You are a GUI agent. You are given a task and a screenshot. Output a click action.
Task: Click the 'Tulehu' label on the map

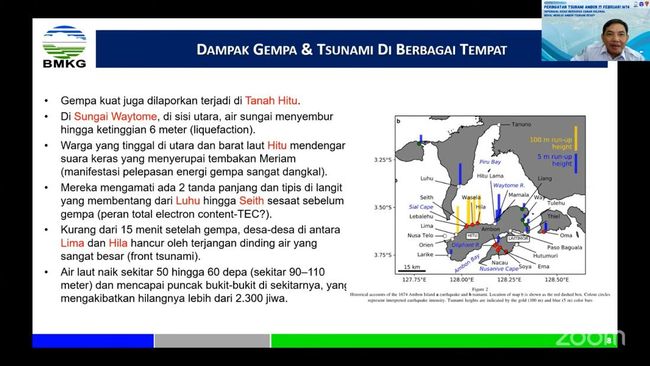556,203
